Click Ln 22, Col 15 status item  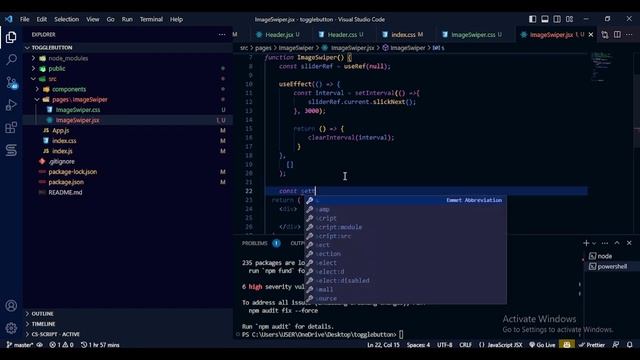tap(383, 345)
